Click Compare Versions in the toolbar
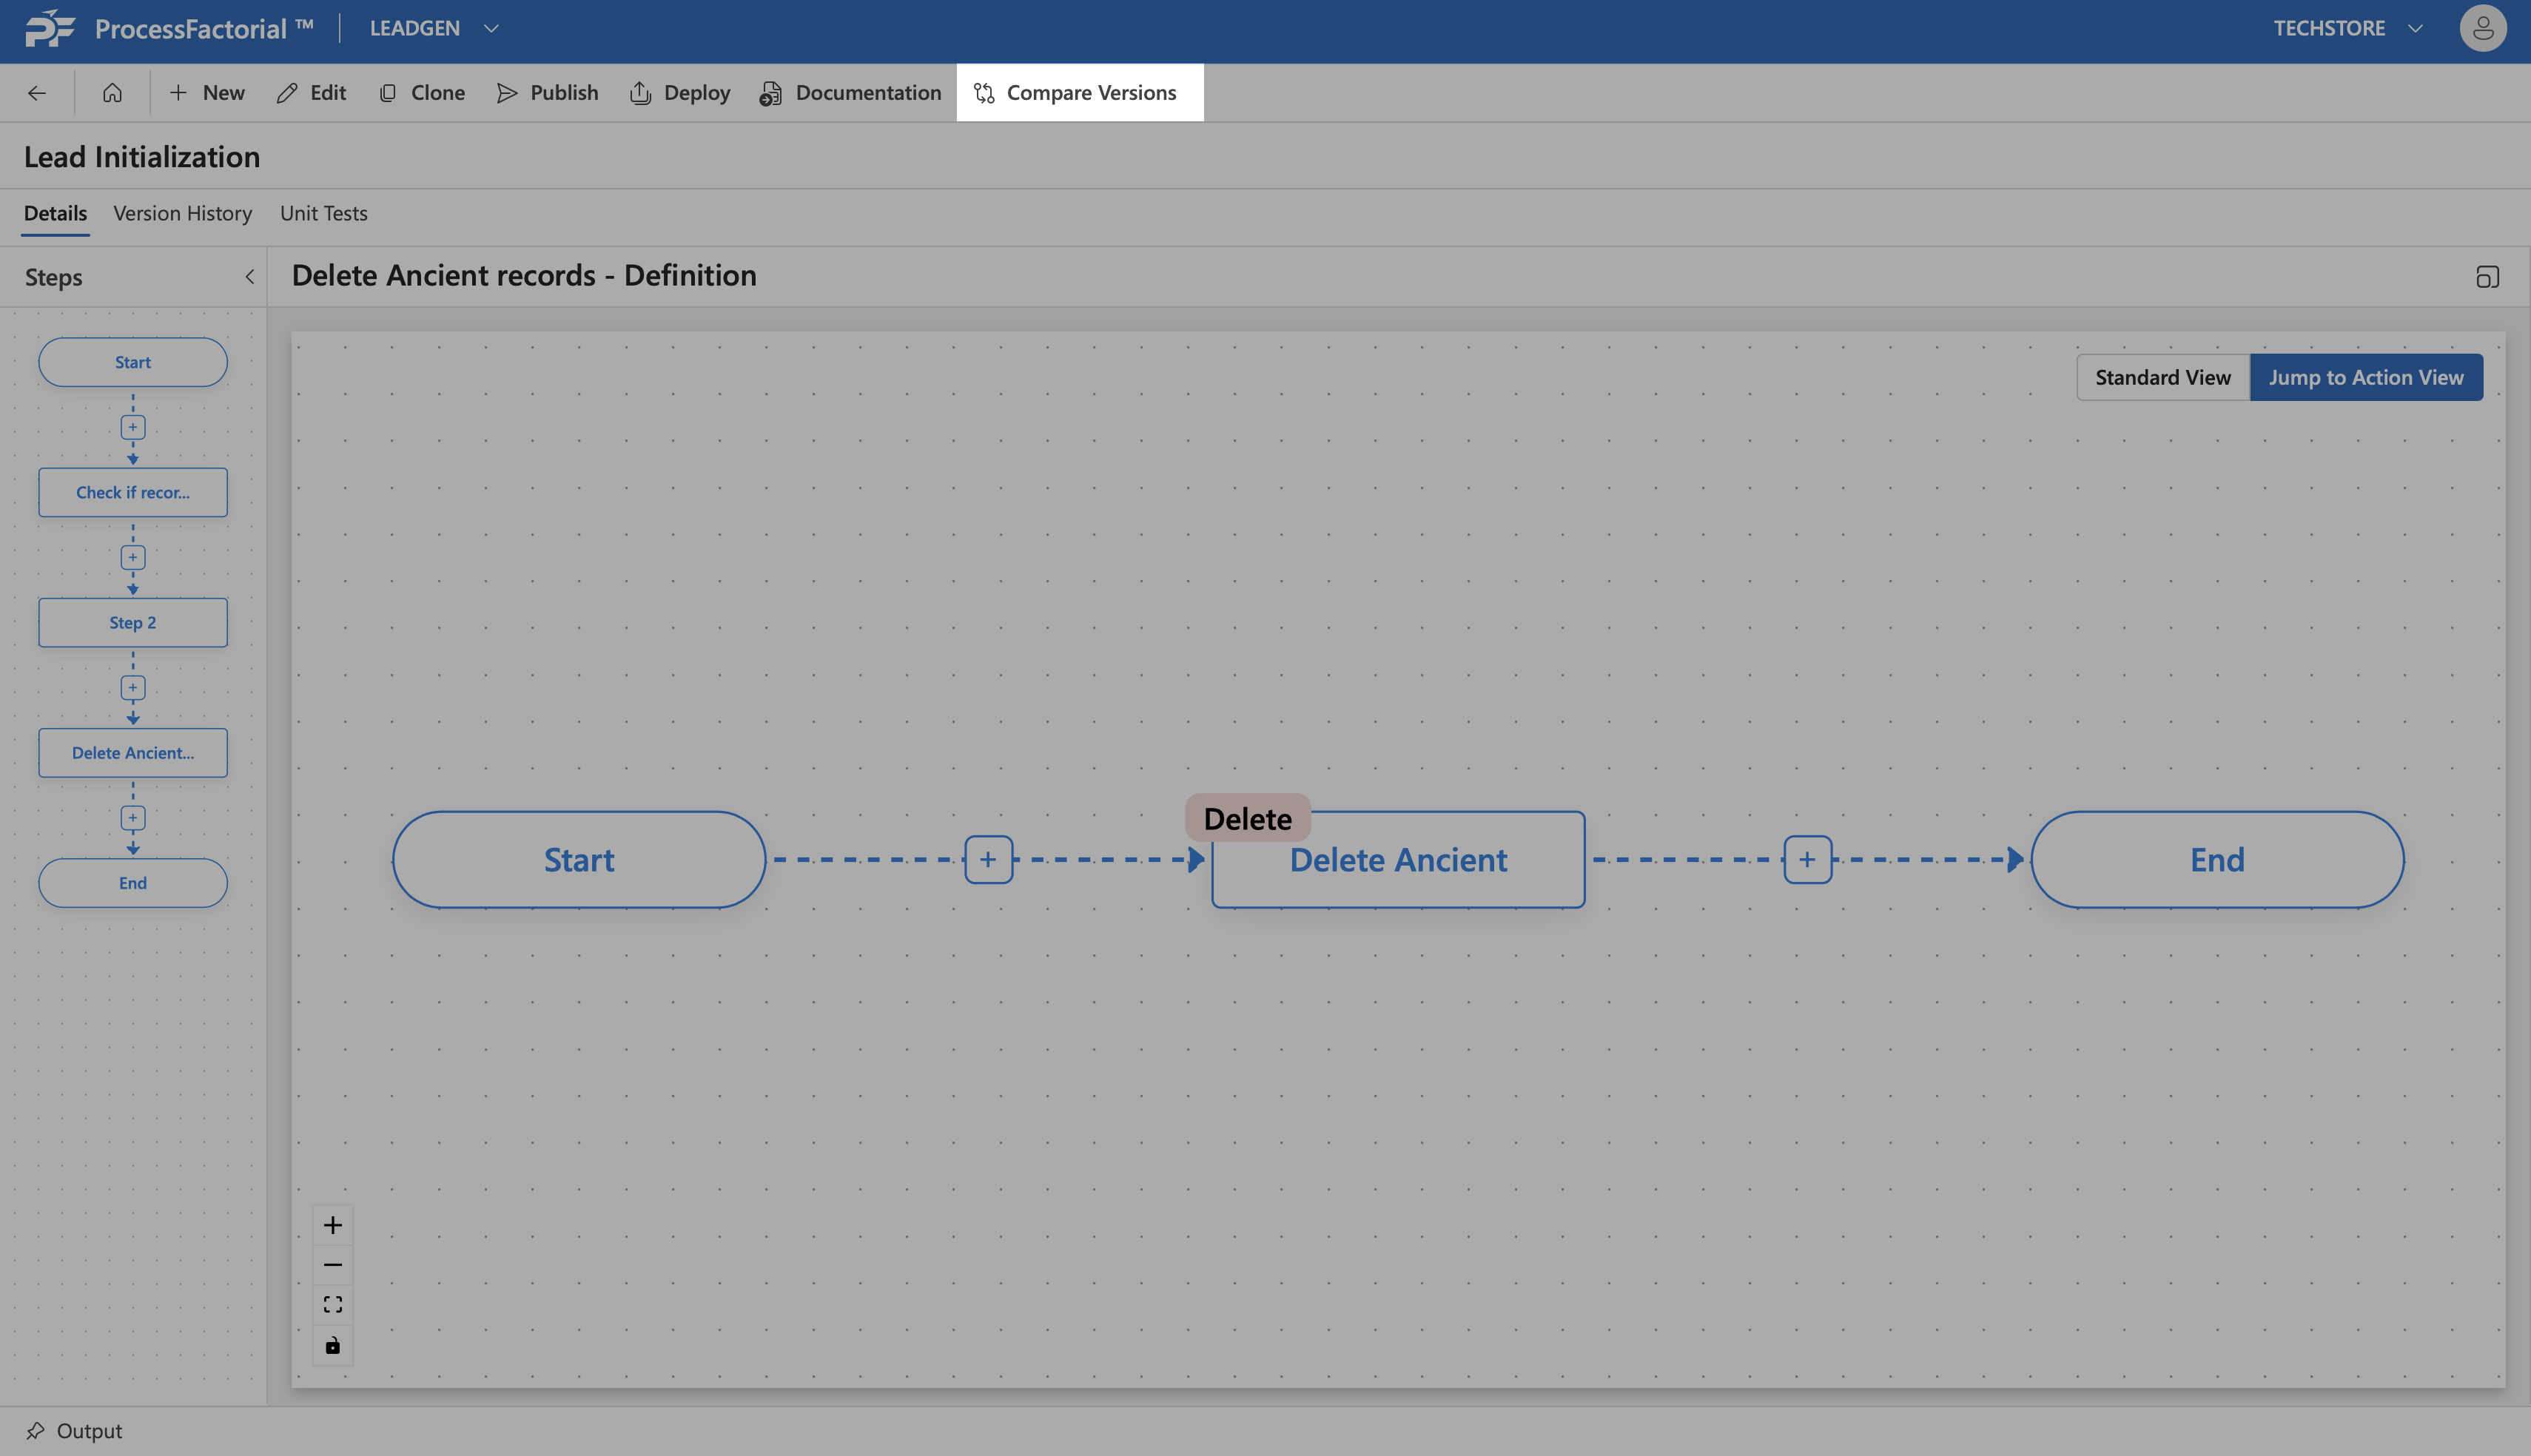The image size is (2531, 1456). (x=1079, y=93)
